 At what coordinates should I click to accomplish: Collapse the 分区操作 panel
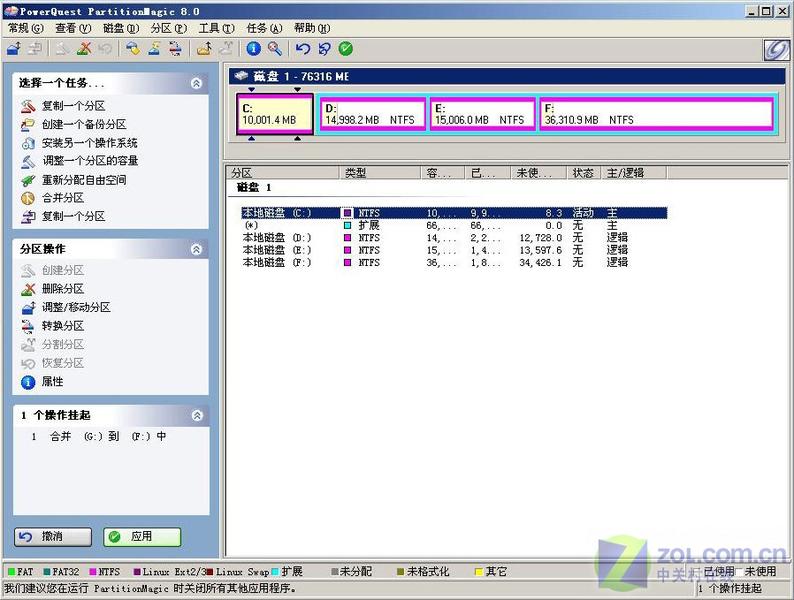[x=196, y=249]
